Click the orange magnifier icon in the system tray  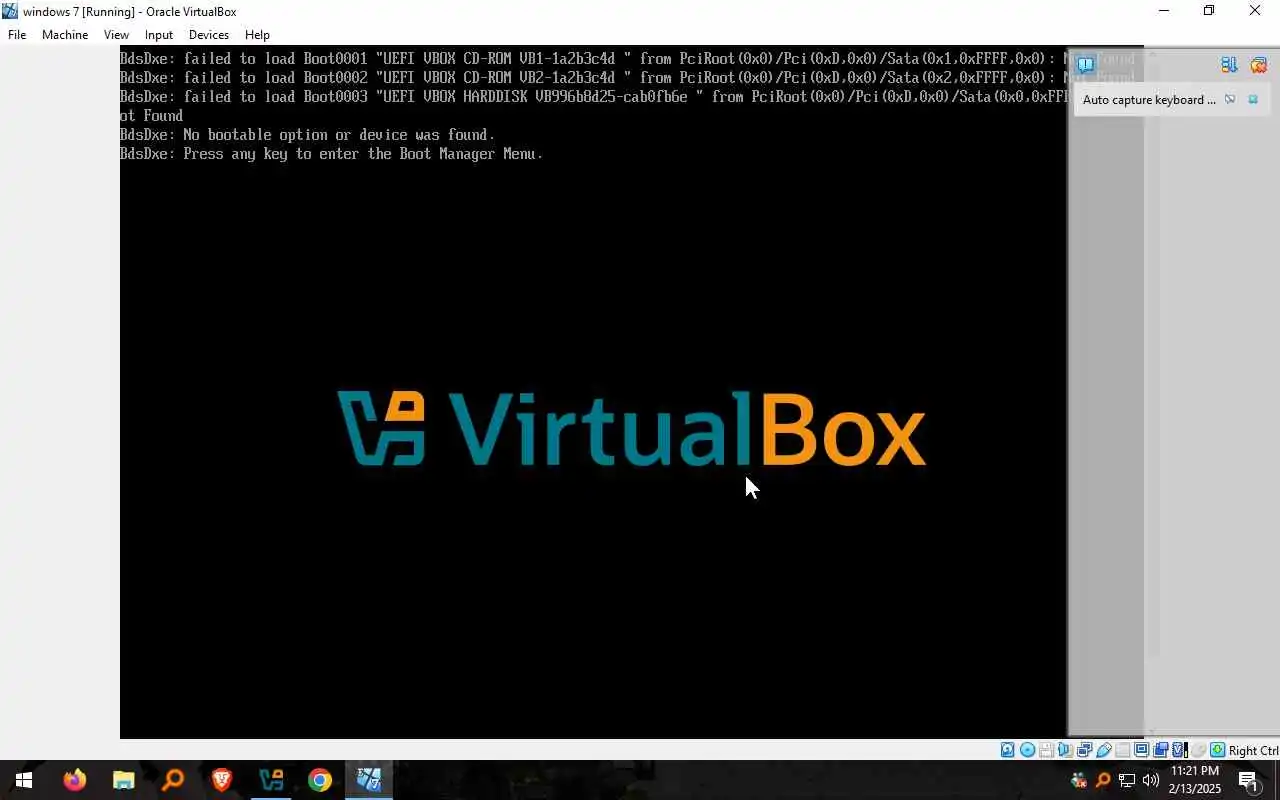[x=1103, y=780]
